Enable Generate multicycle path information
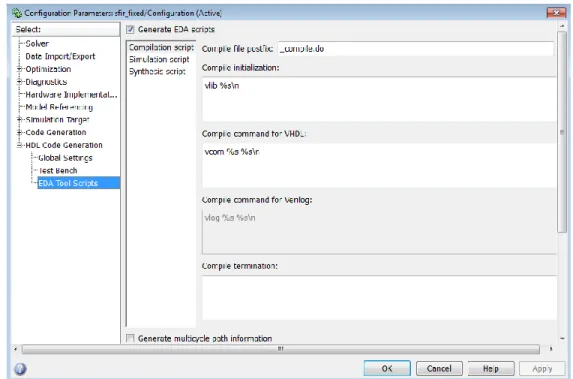This screenshot has height=379, width=573. (130, 338)
